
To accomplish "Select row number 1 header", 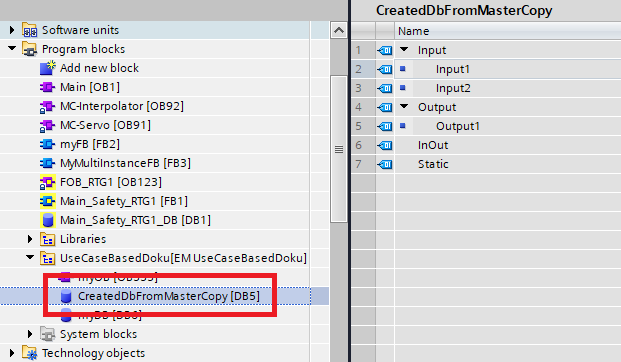I will tap(363, 50).
